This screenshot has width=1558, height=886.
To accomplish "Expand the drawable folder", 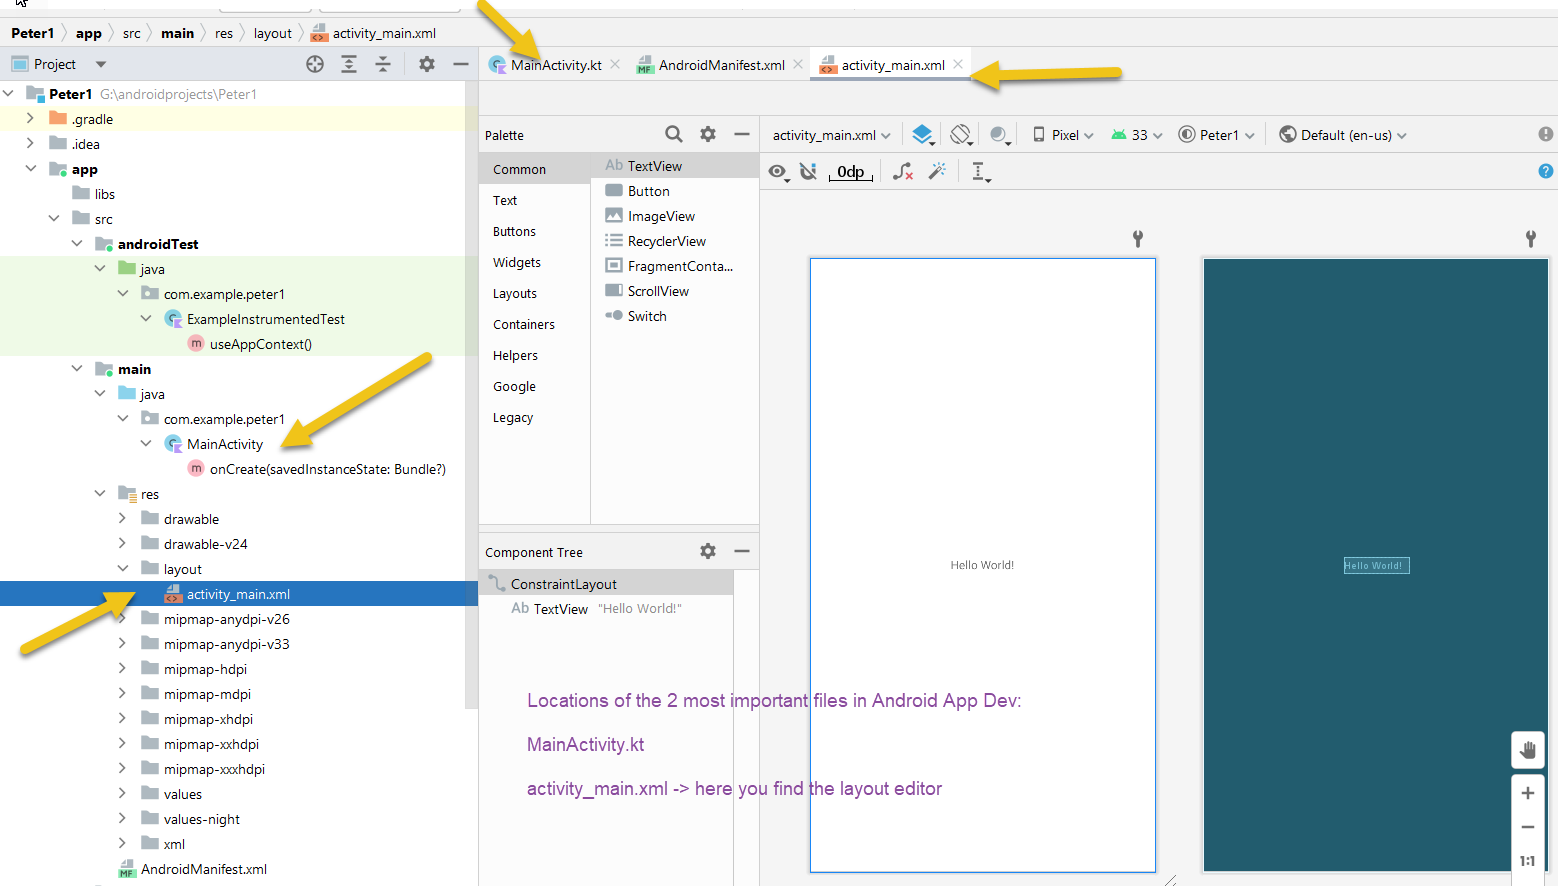I will (x=122, y=518).
